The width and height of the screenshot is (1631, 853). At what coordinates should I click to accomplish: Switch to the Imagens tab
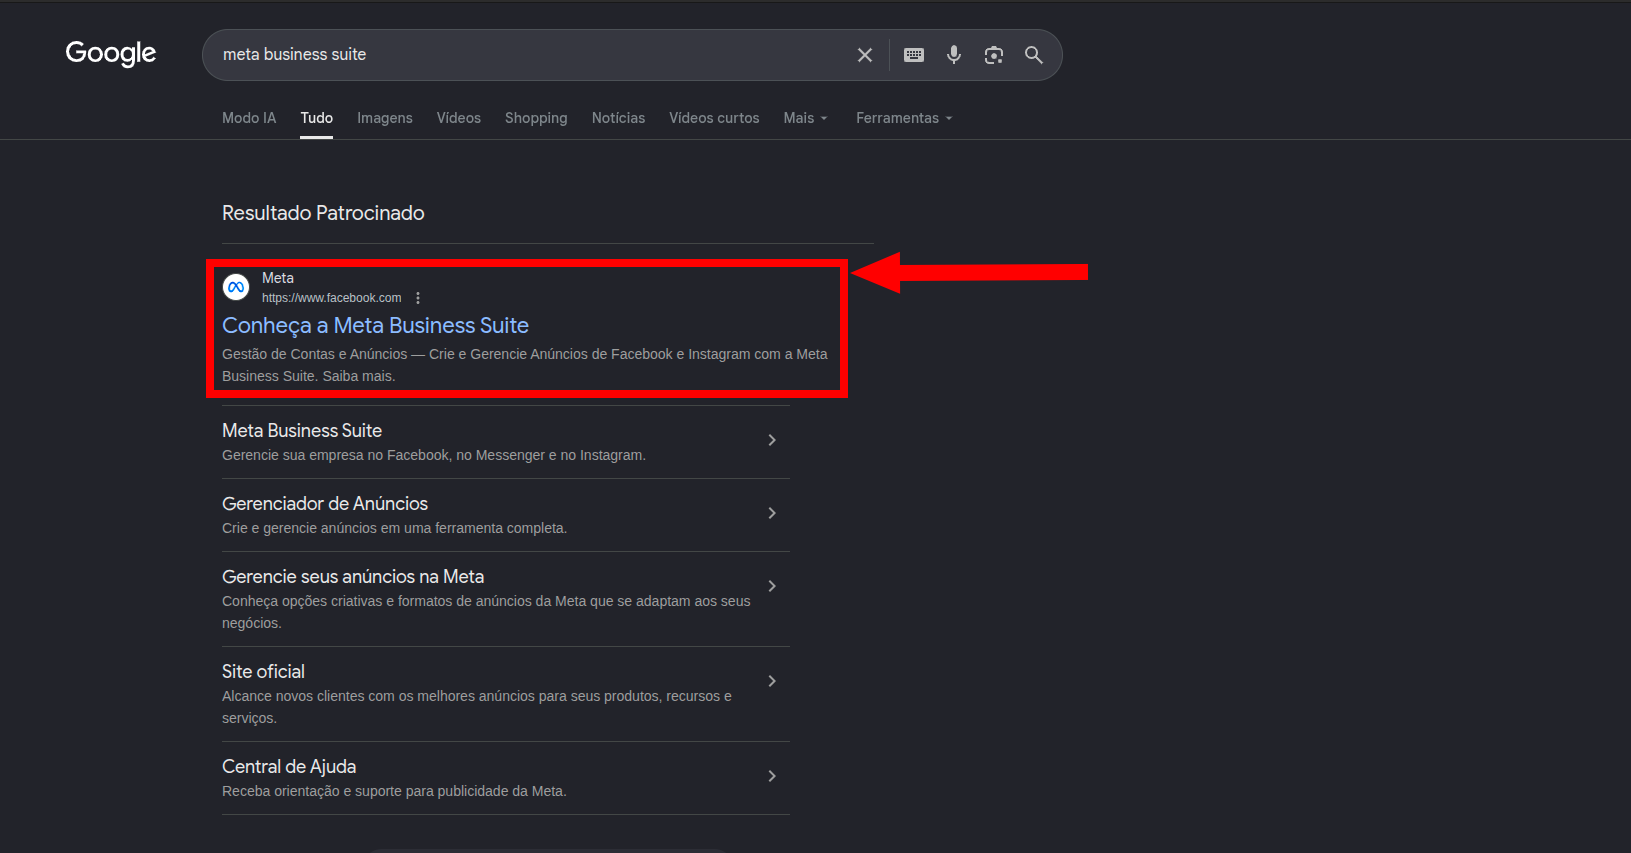pyautogui.click(x=385, y=118)
